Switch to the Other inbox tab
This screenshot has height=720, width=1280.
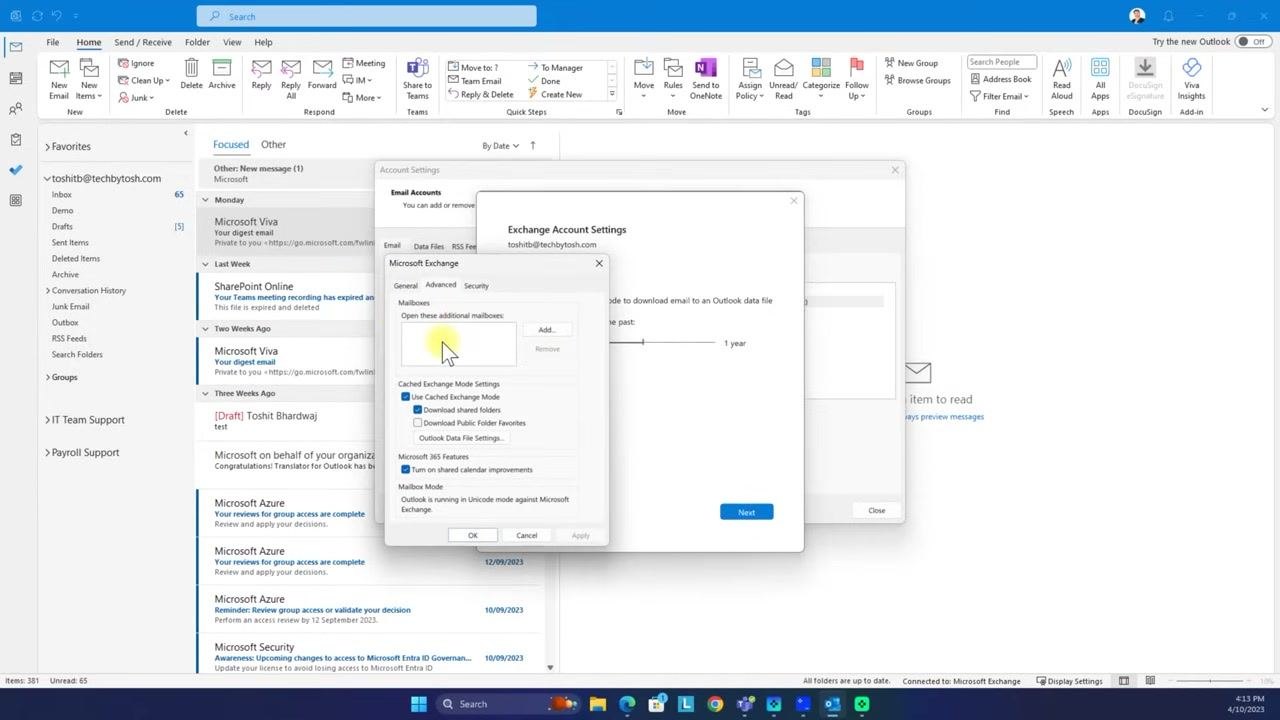(x=273, y=144)
